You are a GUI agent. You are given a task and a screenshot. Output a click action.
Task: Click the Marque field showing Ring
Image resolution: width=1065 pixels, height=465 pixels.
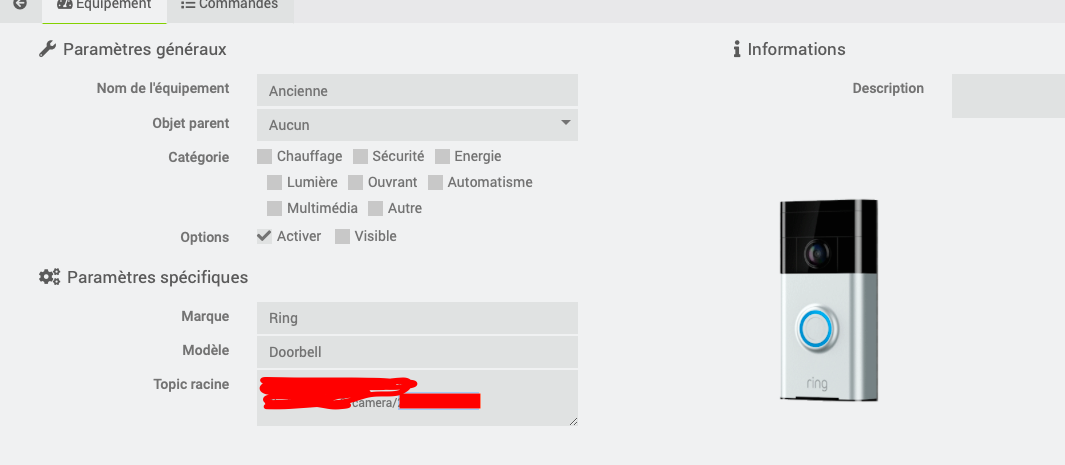tap(417, 318)
